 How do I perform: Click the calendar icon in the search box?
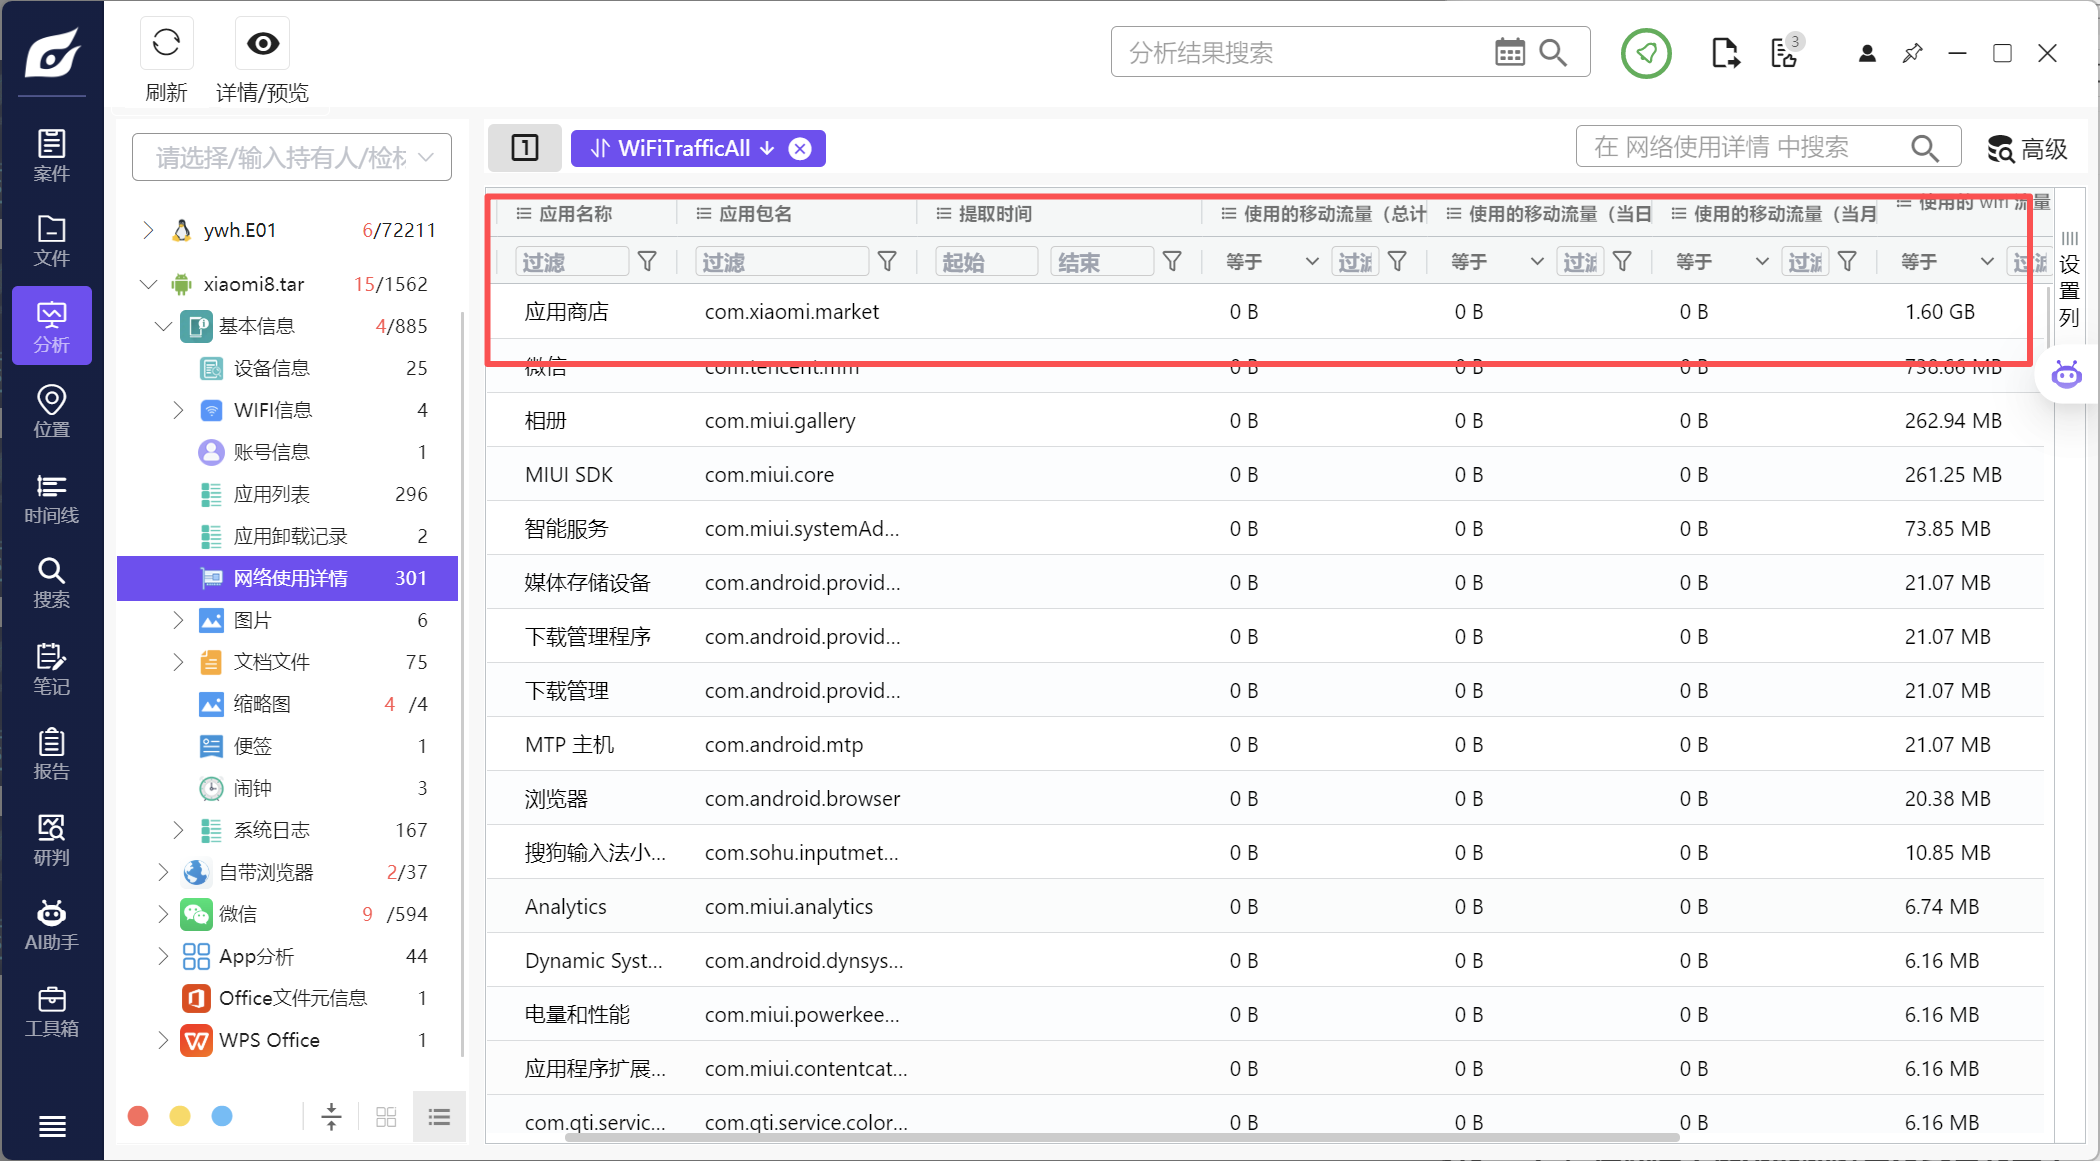tap(1509, 52)
